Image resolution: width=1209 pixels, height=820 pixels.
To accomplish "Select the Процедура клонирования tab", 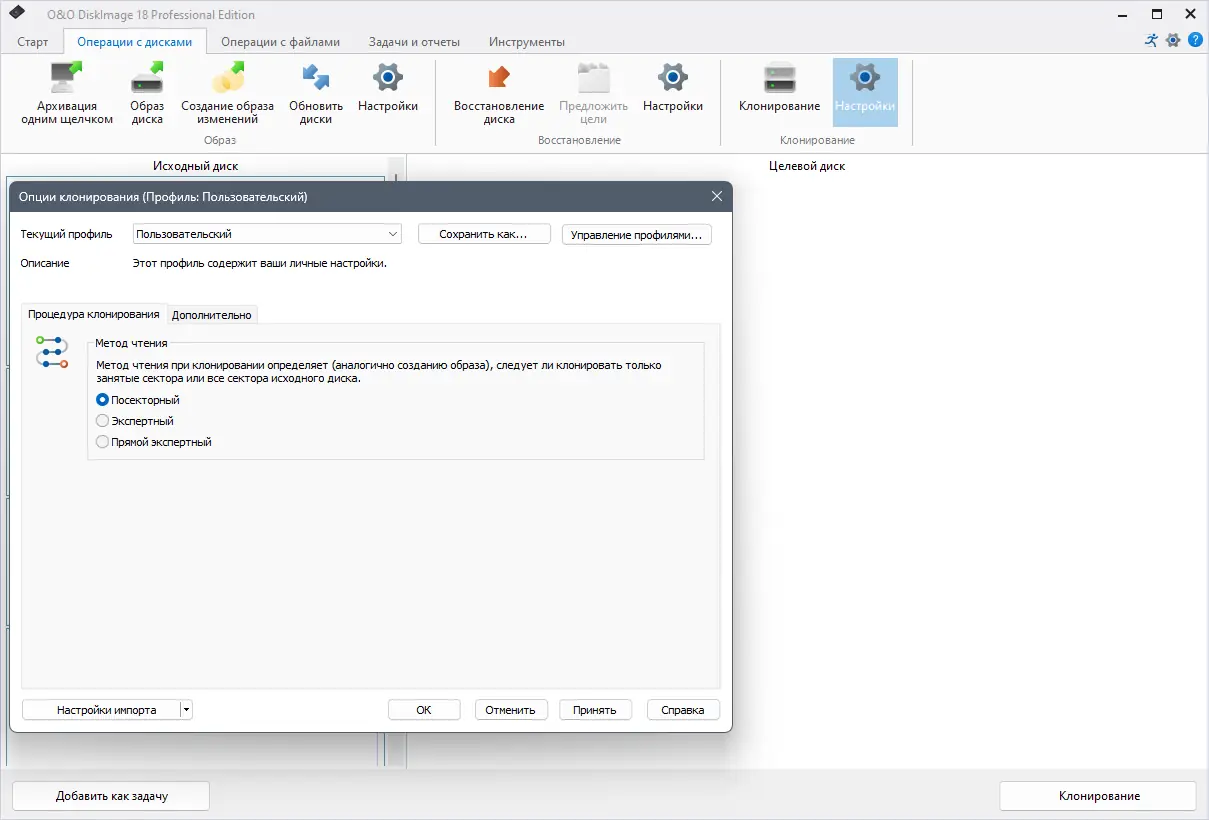I will pyautogui.click(x=94, y=314).
